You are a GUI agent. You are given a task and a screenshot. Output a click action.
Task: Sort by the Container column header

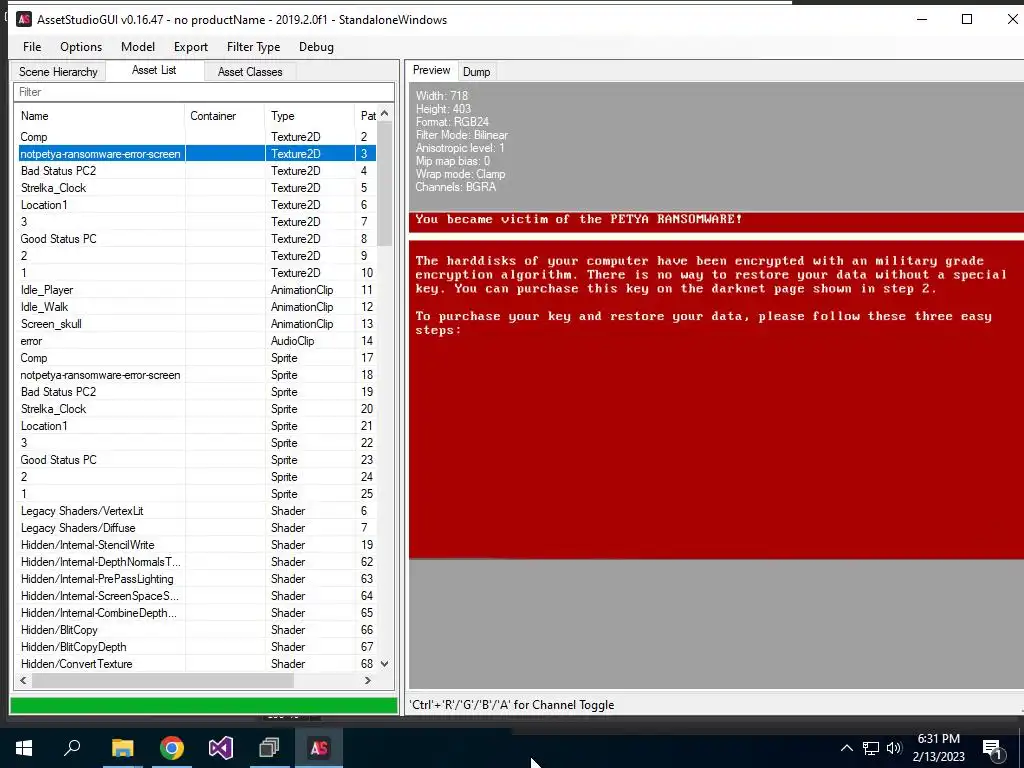pos(225,116)
